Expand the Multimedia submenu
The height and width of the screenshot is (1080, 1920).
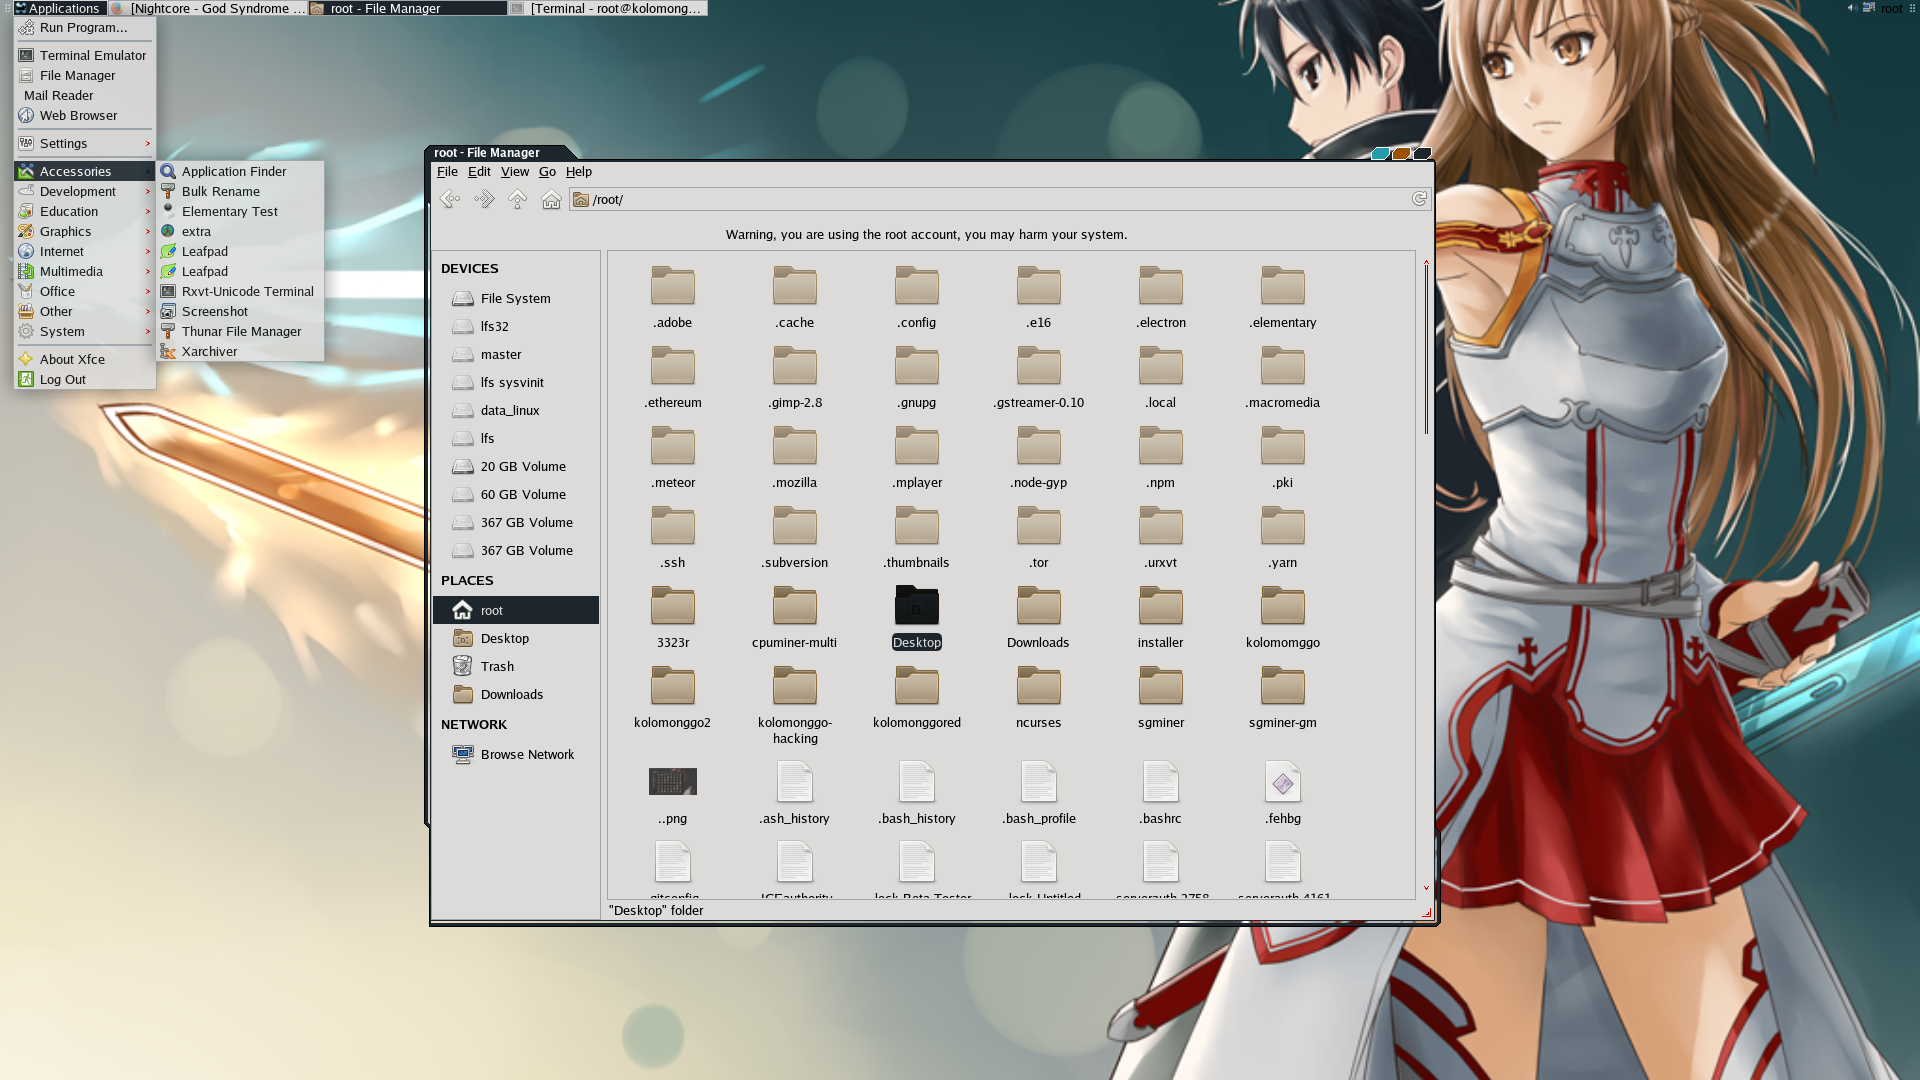(x=84, y=272)
